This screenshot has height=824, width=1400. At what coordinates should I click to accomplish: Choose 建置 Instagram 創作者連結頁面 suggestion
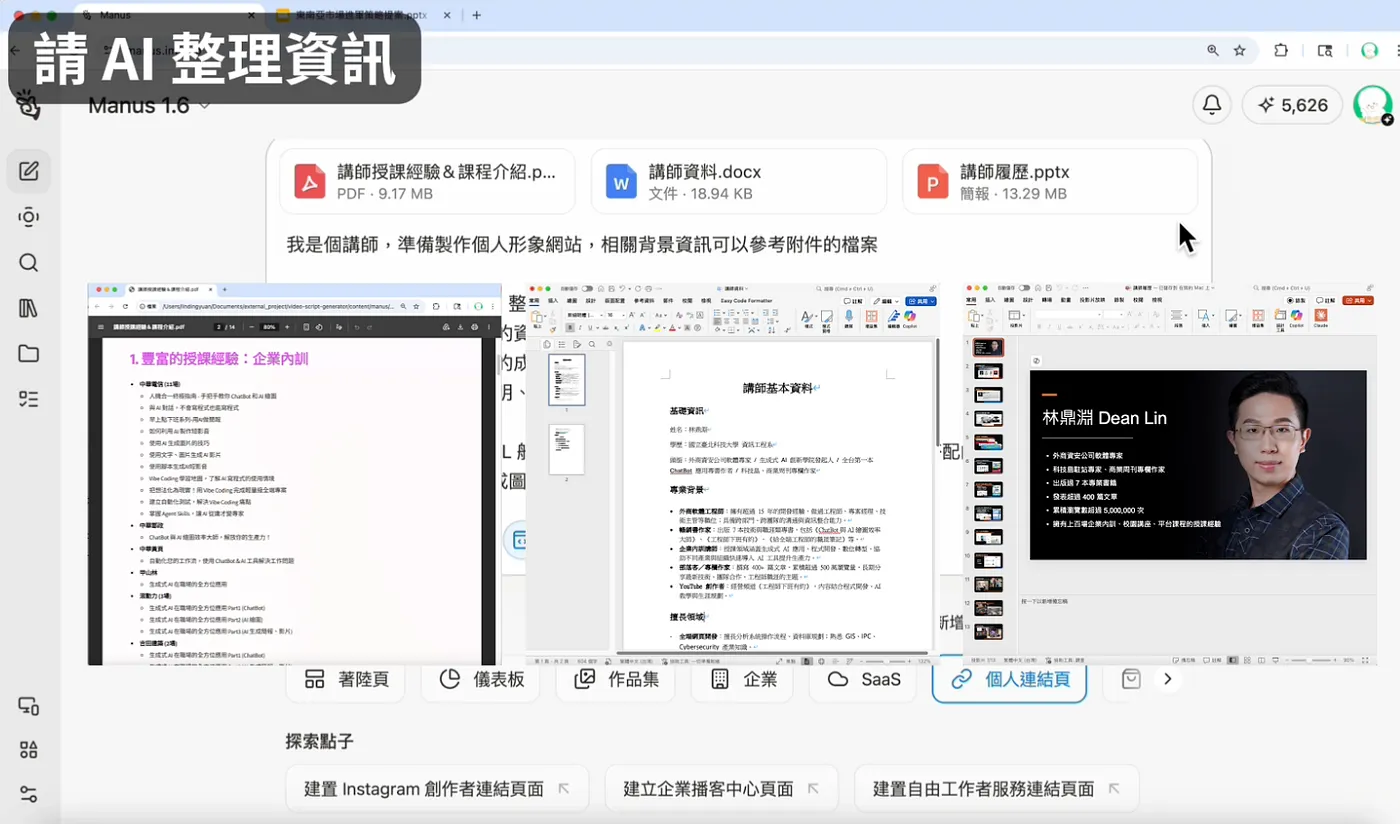437,789
